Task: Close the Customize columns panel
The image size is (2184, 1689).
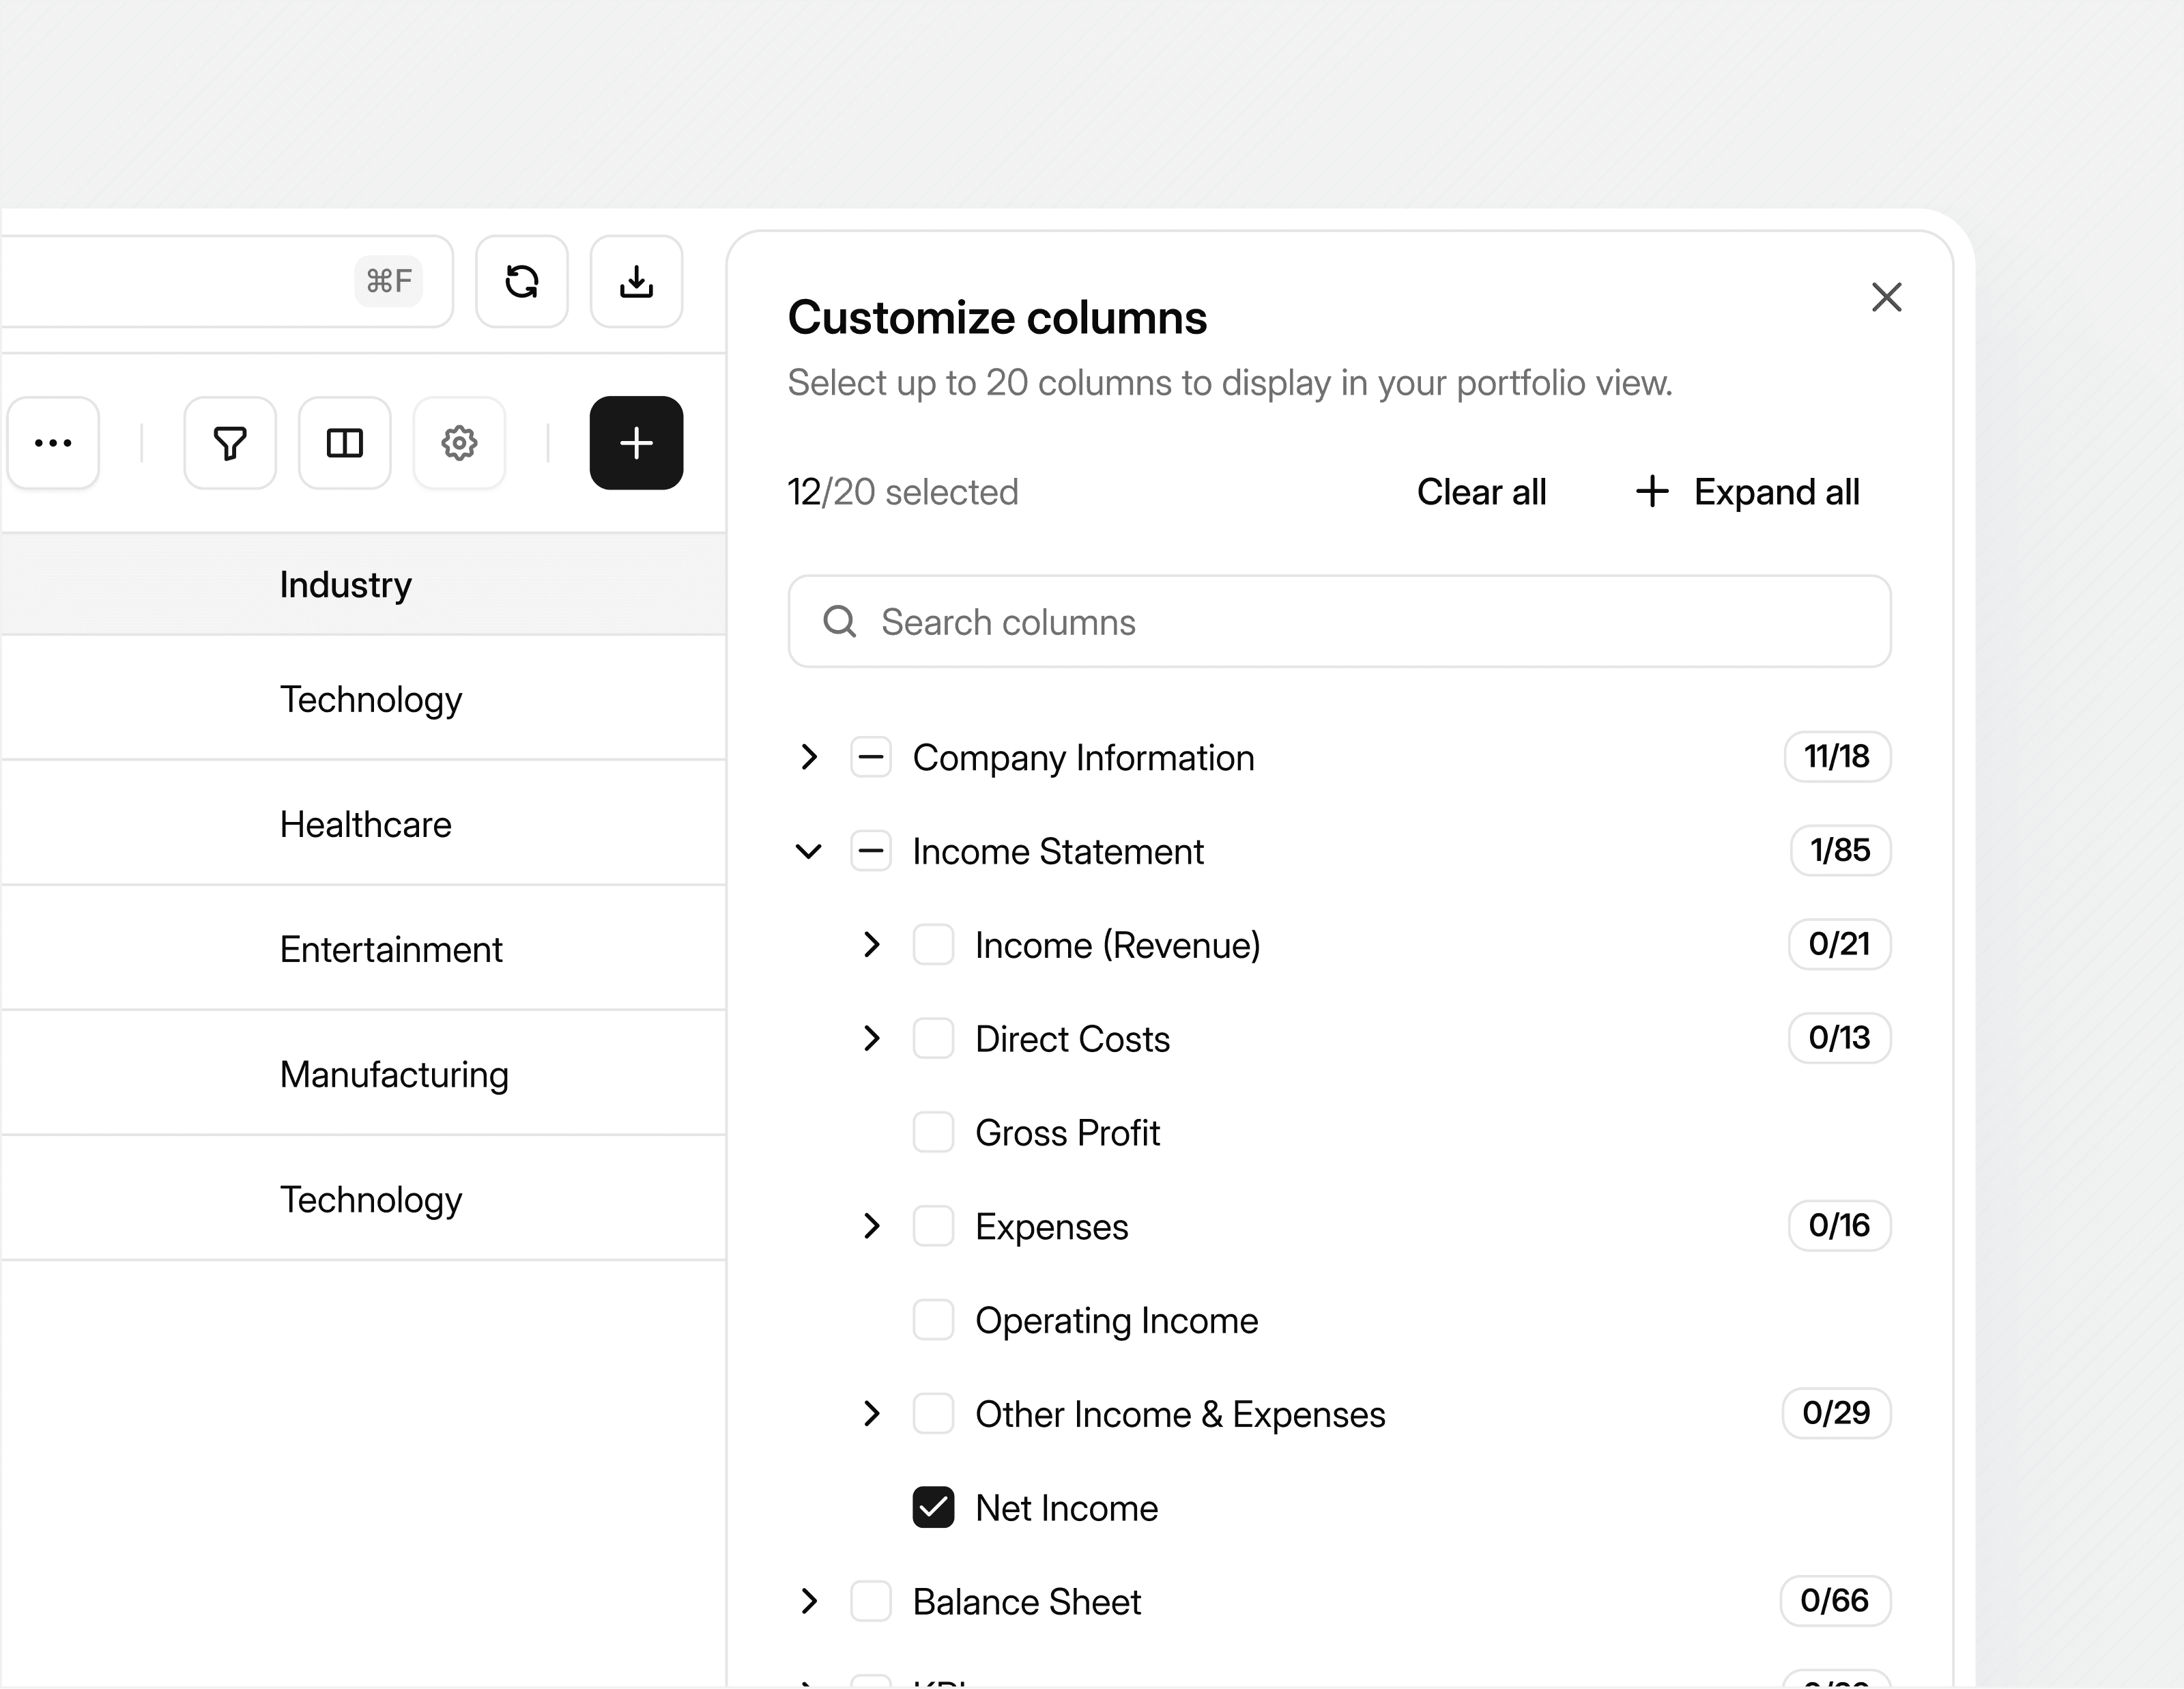Action: pos(1886,297)
